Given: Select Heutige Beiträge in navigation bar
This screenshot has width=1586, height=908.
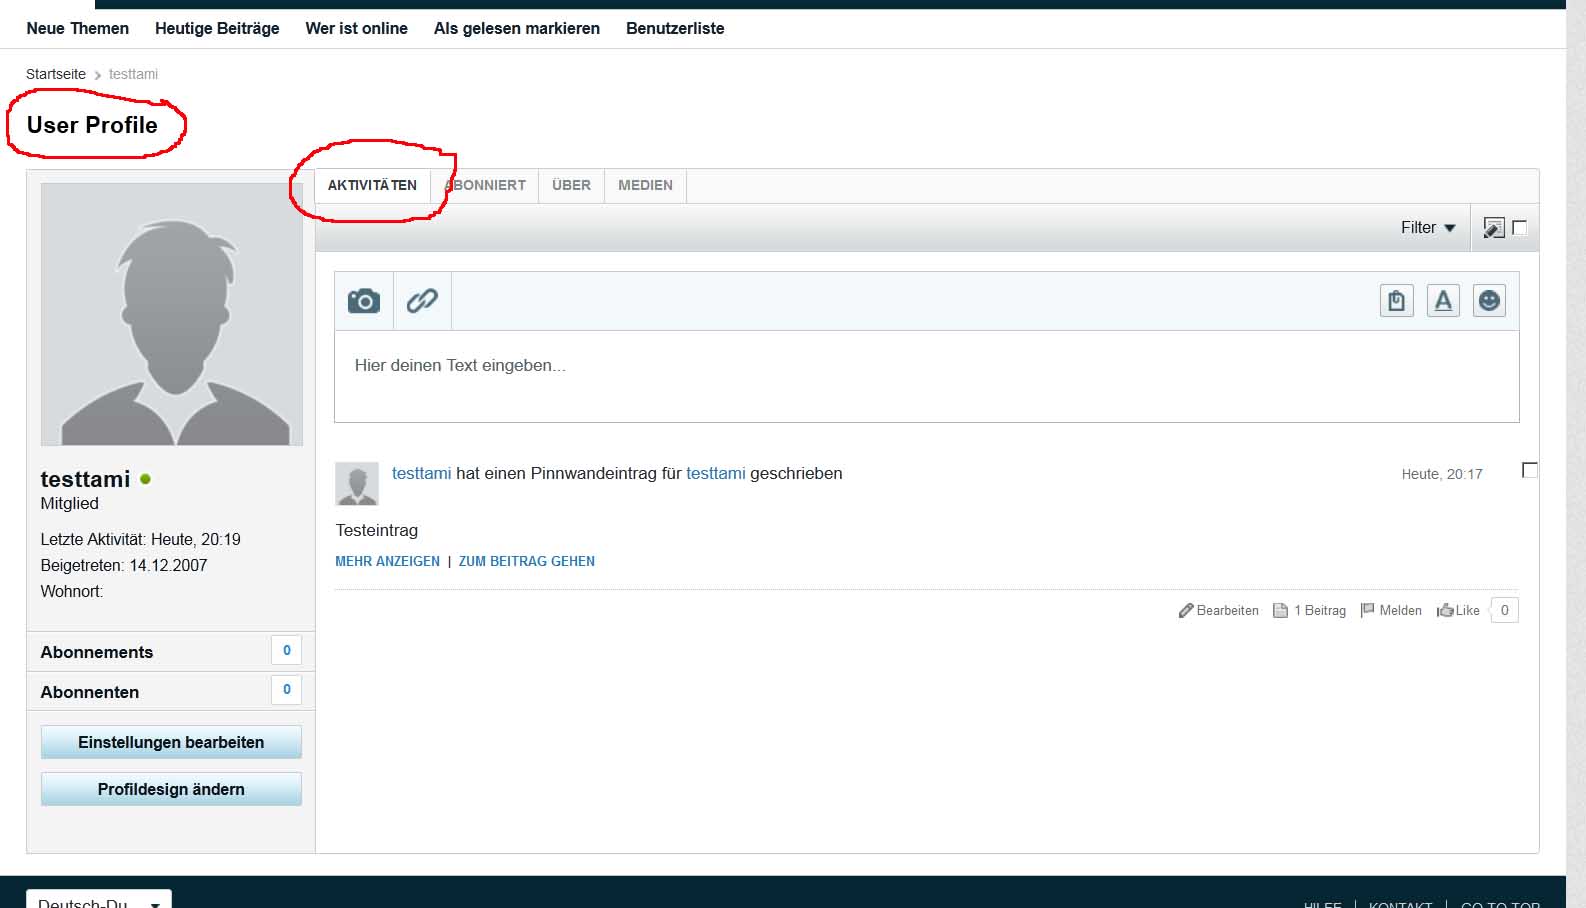Looking at the screenshot, I should 217,29.
